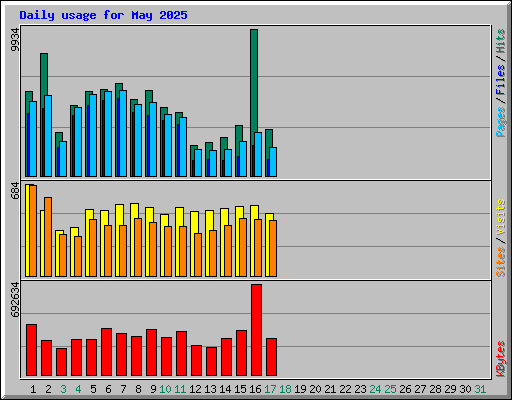
Task: Click the 692634 KBytes axis value
Action: (x=15, y=300)
